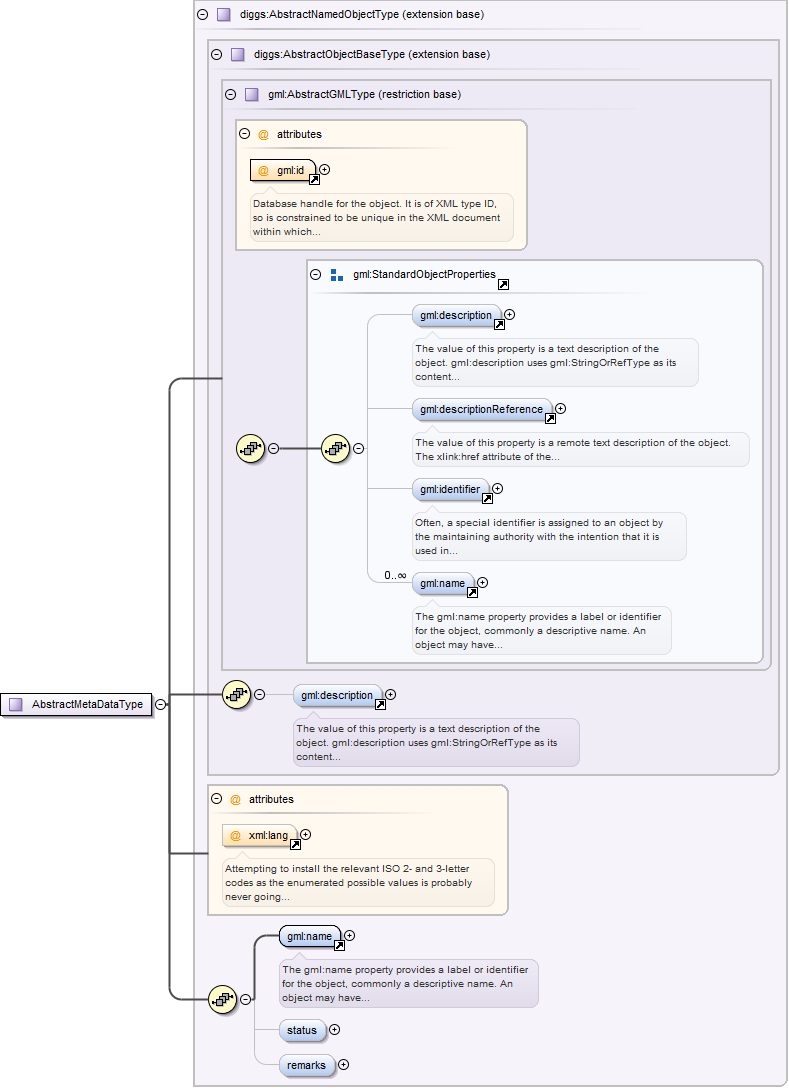The width and height of the screenshot is (789, 1088).
Task: Select the gml:identifier element box
Action: click(449, 490)
